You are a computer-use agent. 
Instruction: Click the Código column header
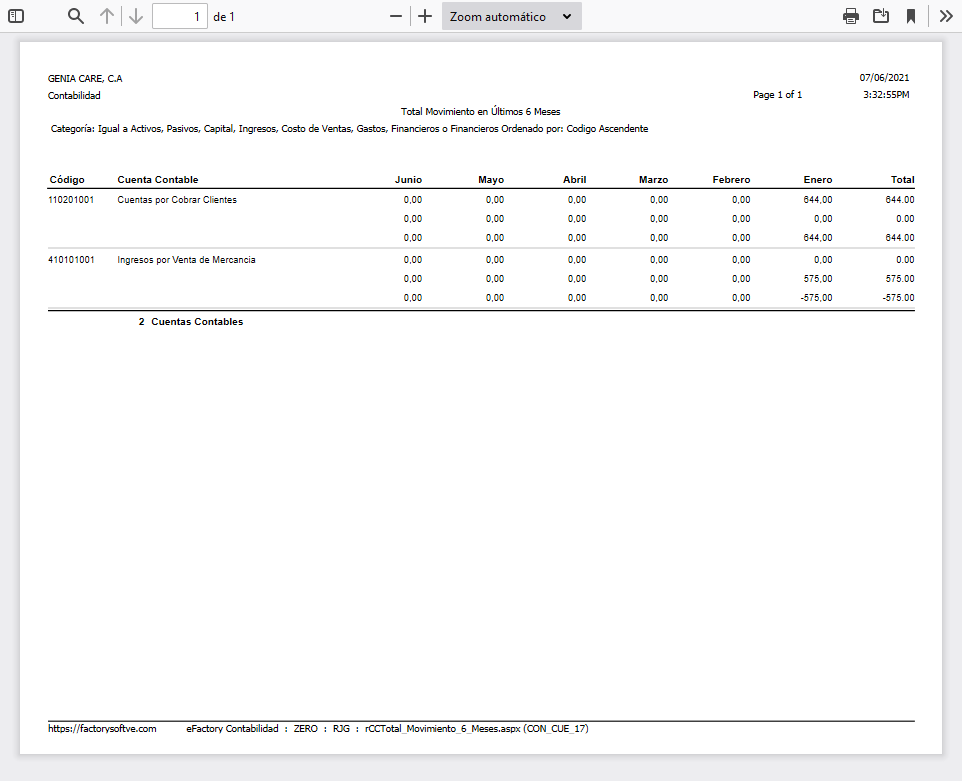66,180
